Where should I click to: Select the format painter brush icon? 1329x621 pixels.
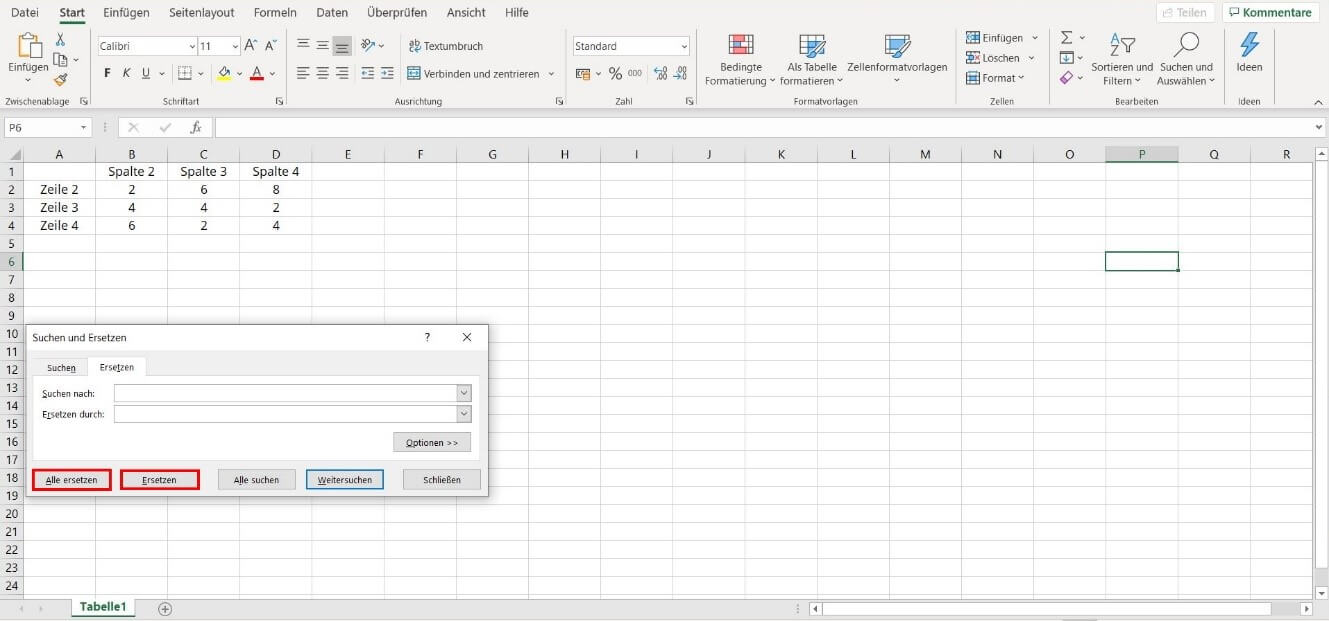[x=60, y=80]
